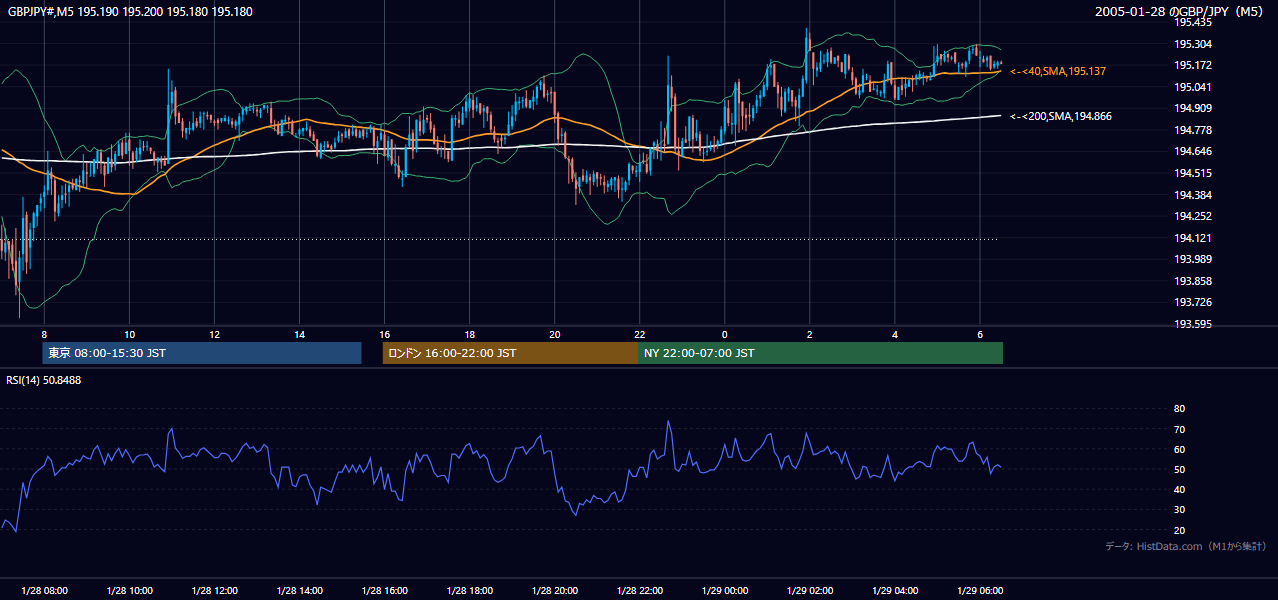Click the 195.172 price axis label

[1193, 65]
